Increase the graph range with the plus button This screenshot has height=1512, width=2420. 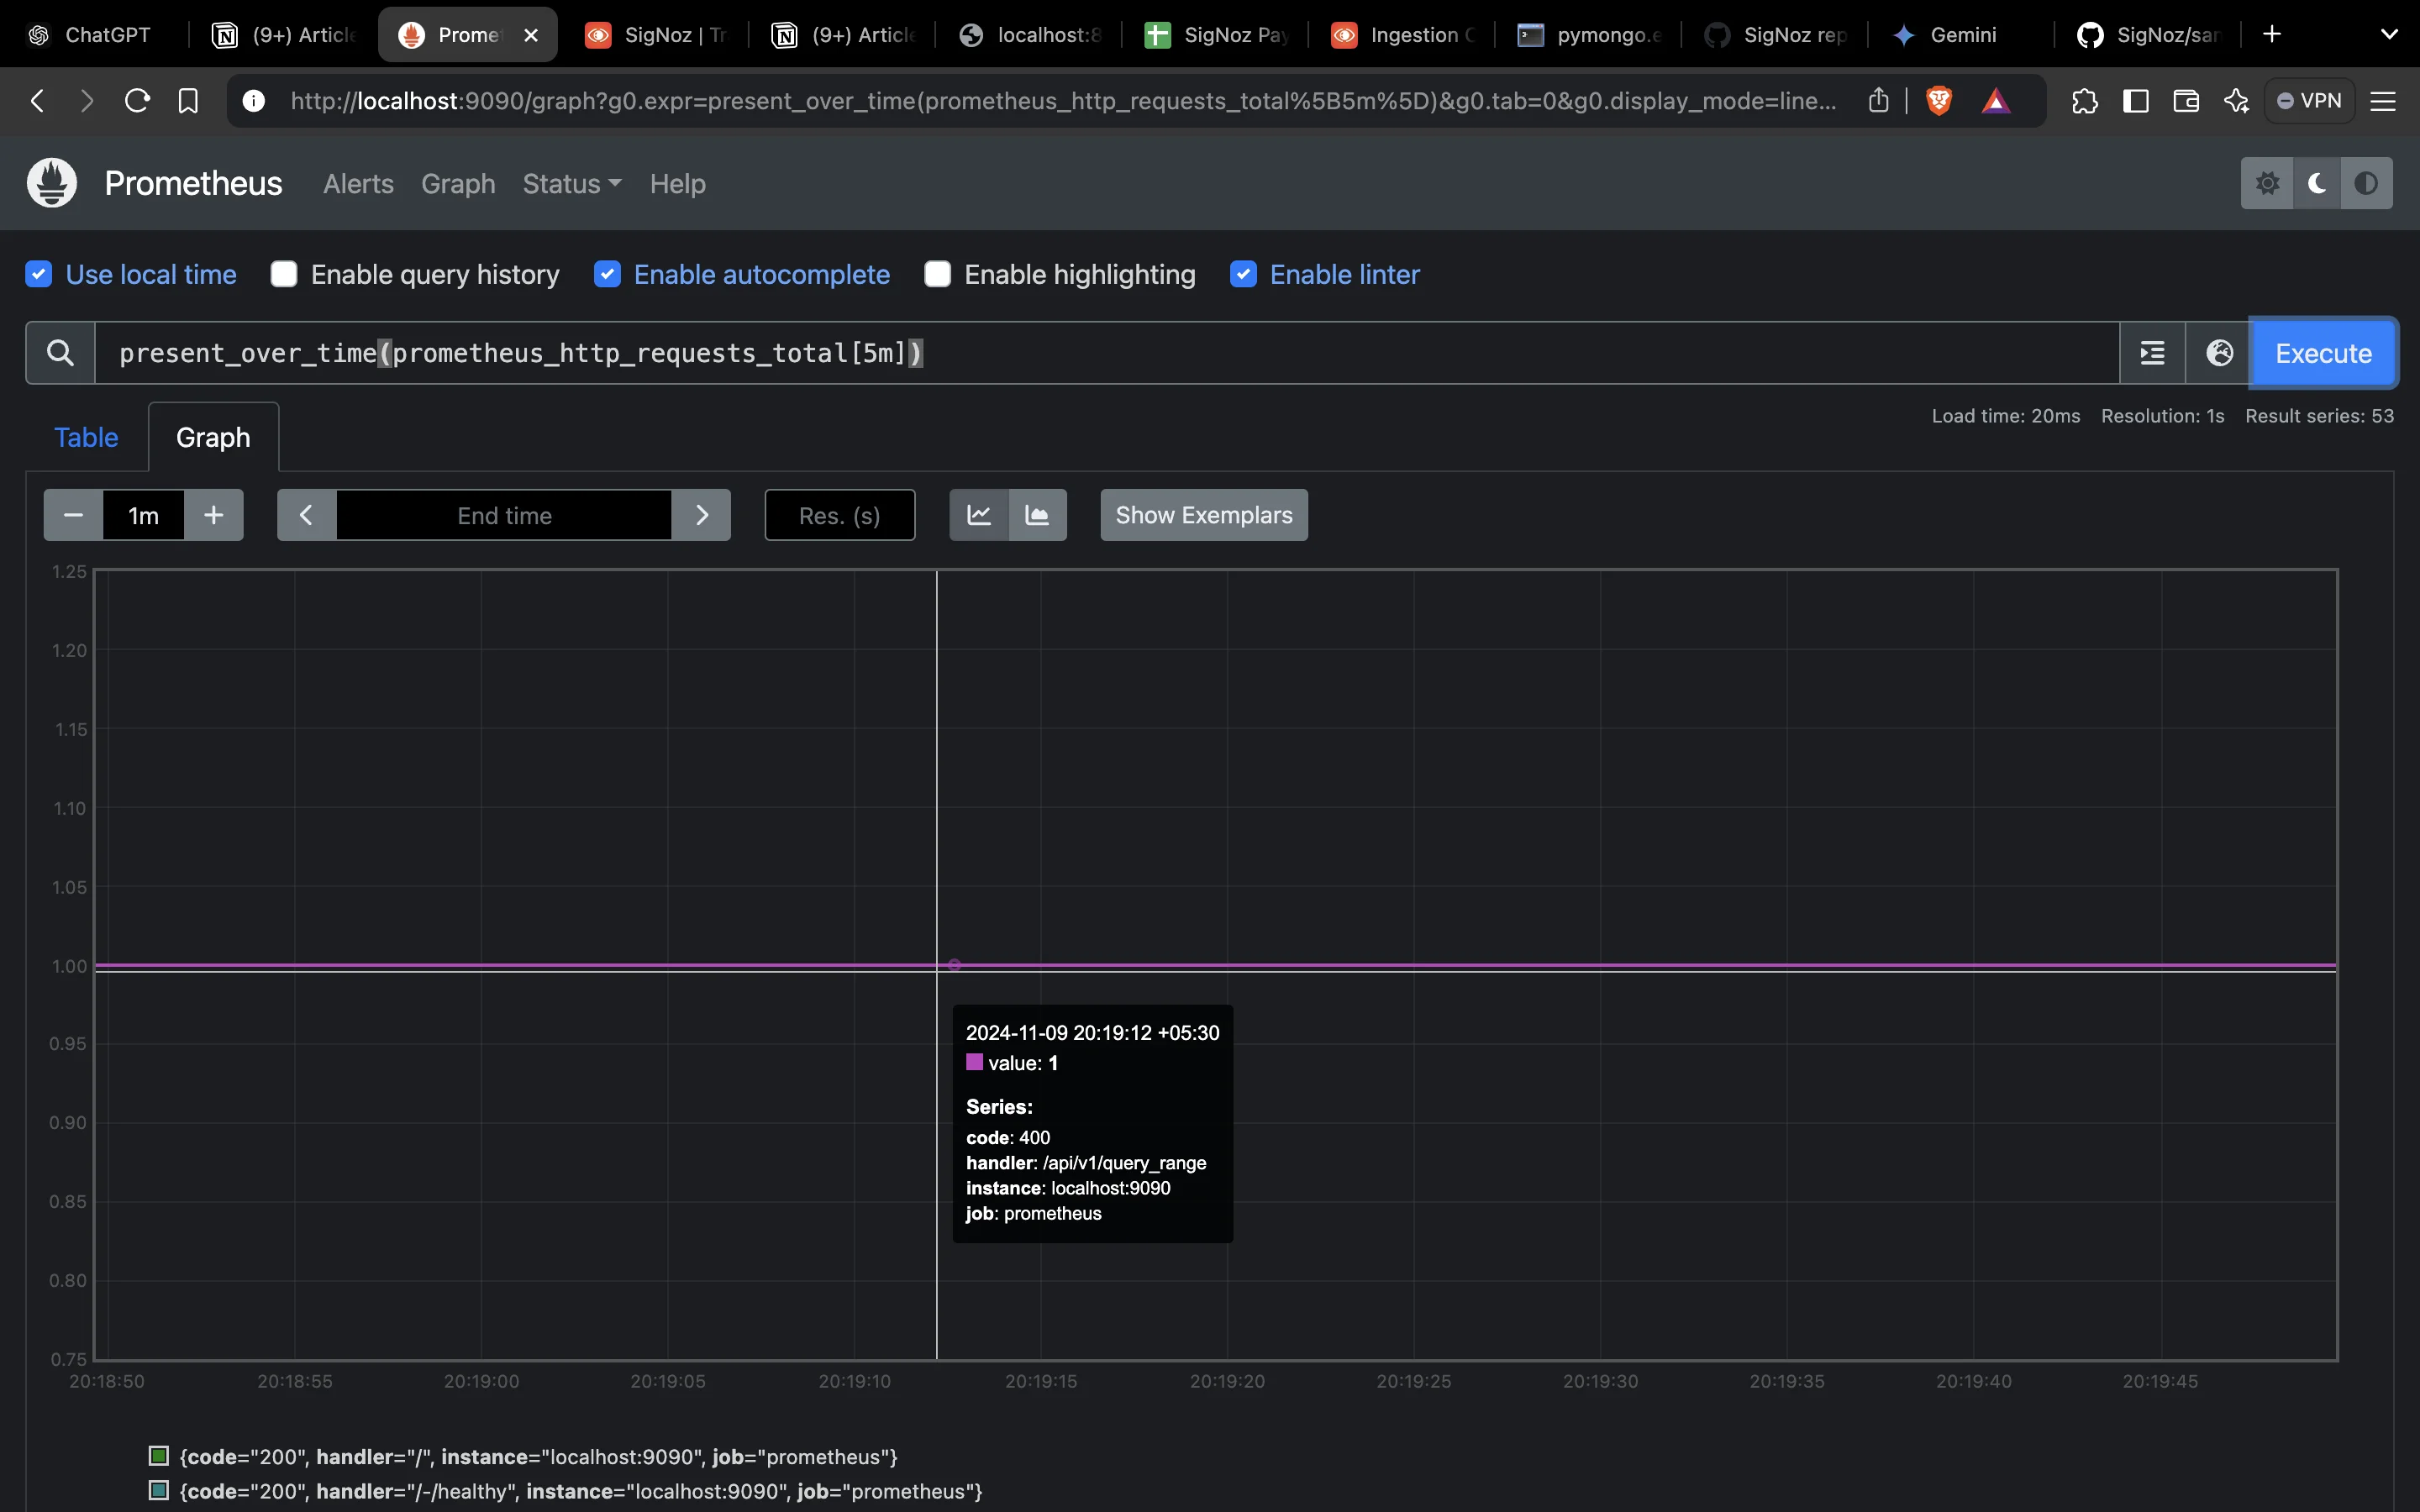[x=214, y=515]
